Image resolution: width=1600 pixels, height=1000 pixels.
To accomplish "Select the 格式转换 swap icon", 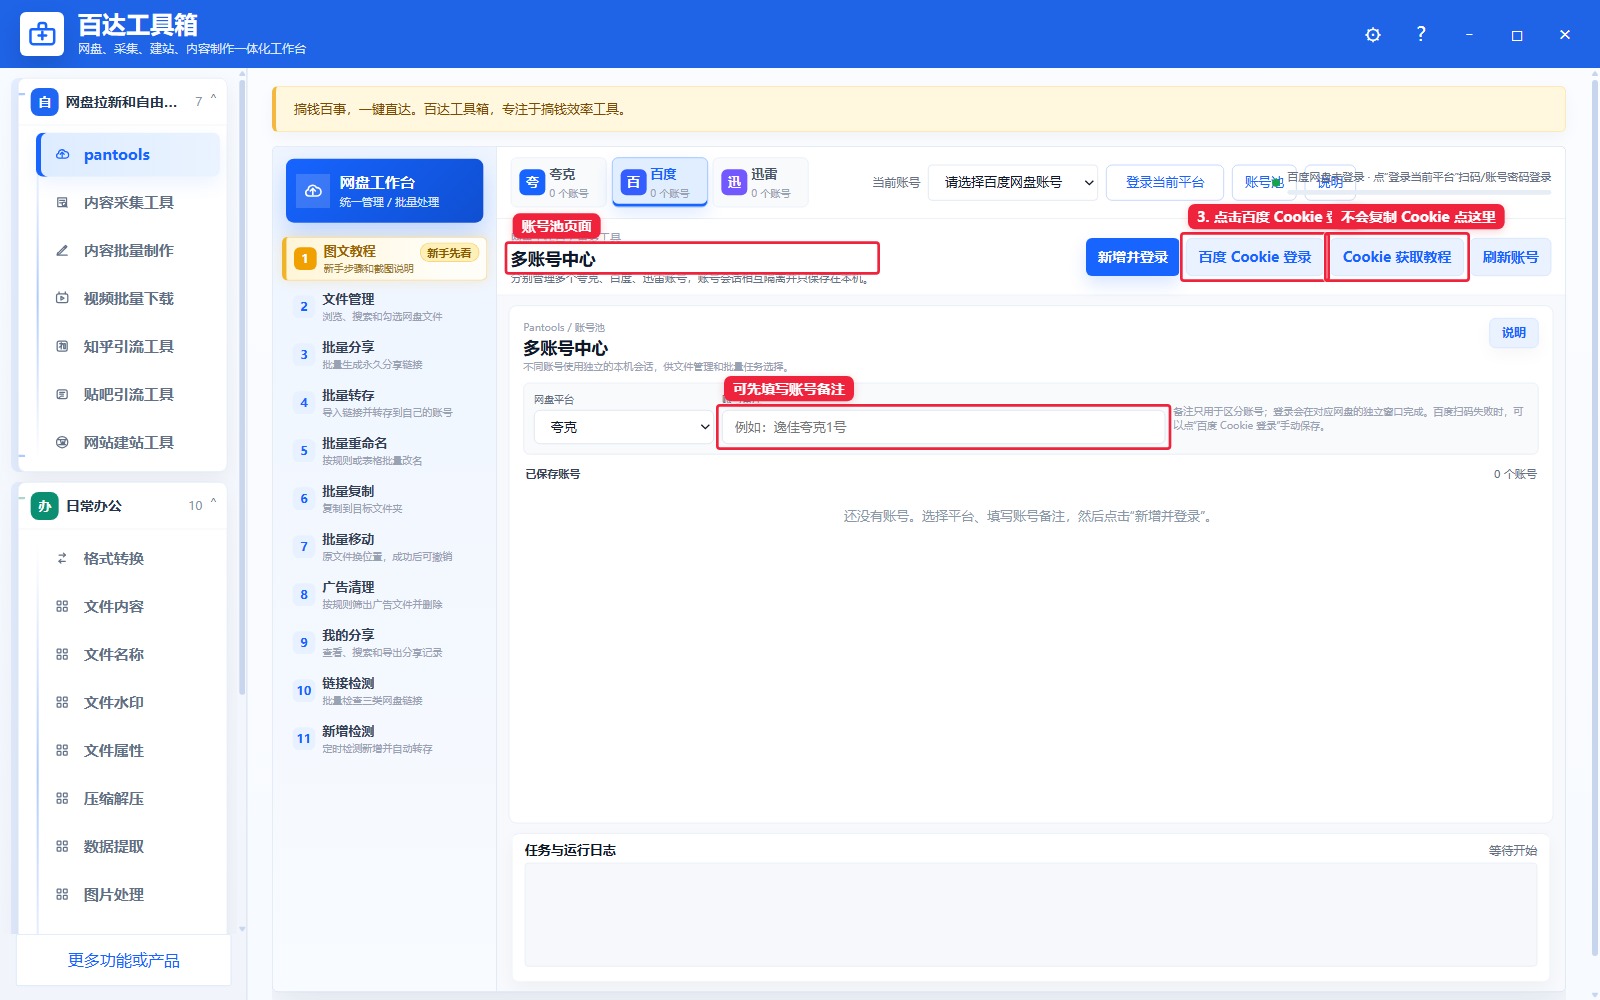I will pyautogui.click(x=62, y=559).
